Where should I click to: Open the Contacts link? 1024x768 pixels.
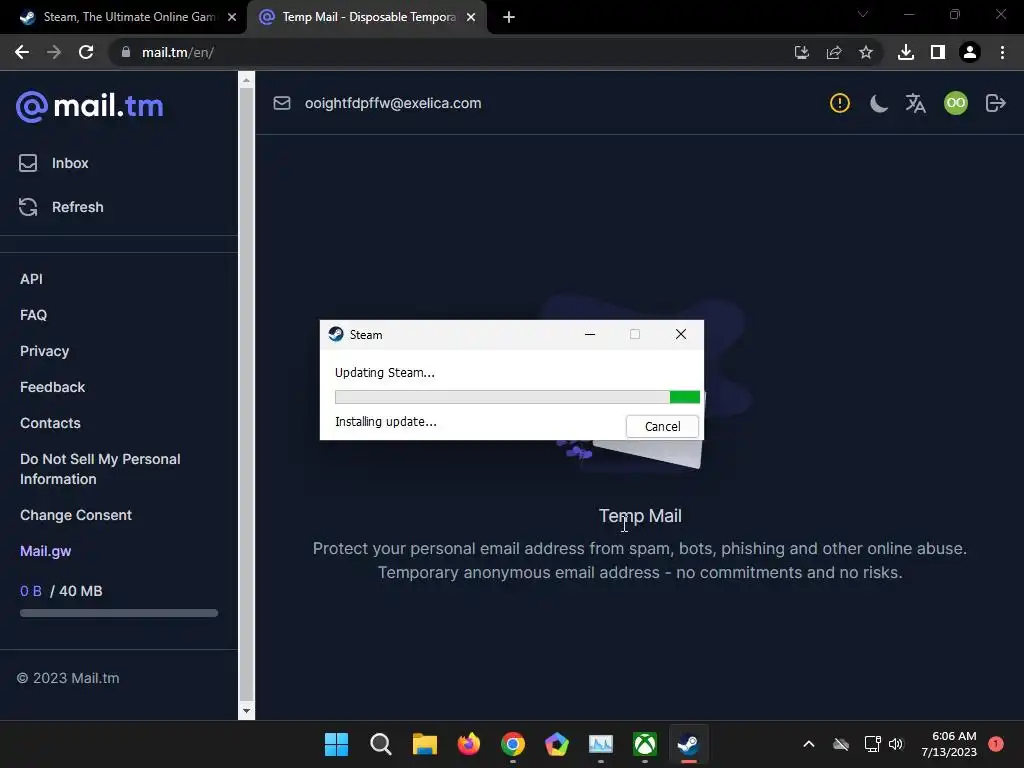[50, 423]
